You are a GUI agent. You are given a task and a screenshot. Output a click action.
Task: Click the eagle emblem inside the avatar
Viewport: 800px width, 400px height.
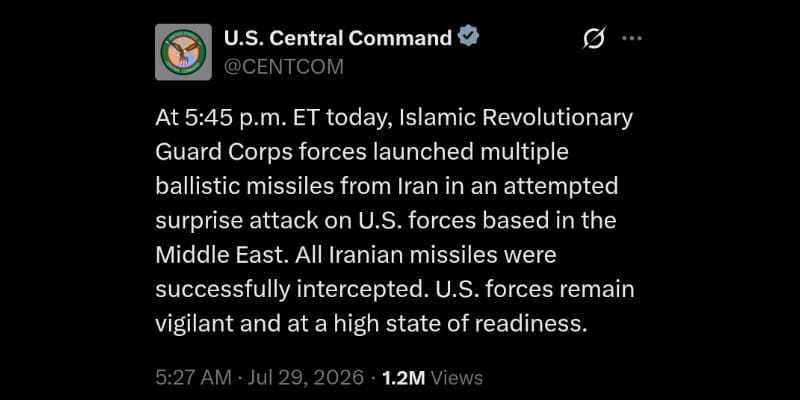point(183,52)
